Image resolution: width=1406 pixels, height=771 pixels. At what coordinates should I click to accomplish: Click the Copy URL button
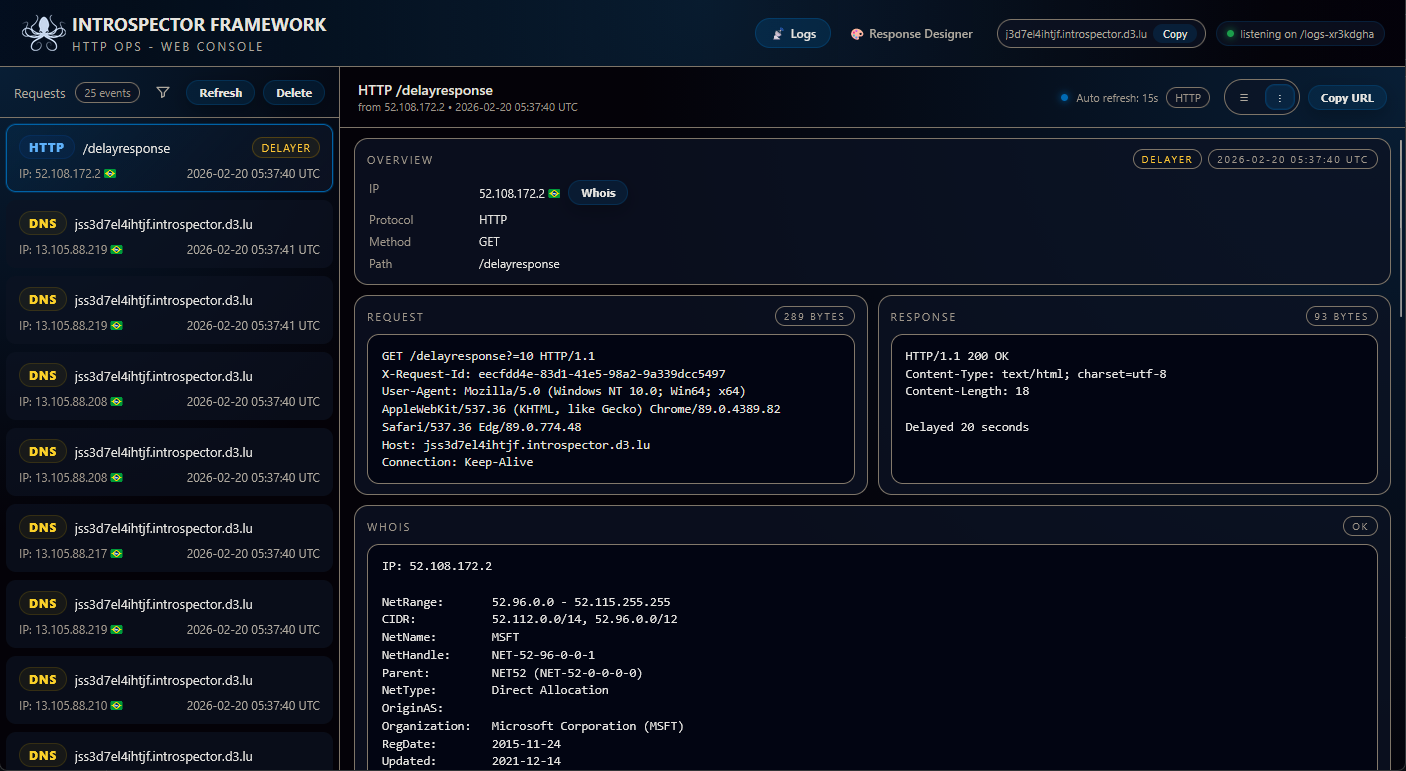1347,98
